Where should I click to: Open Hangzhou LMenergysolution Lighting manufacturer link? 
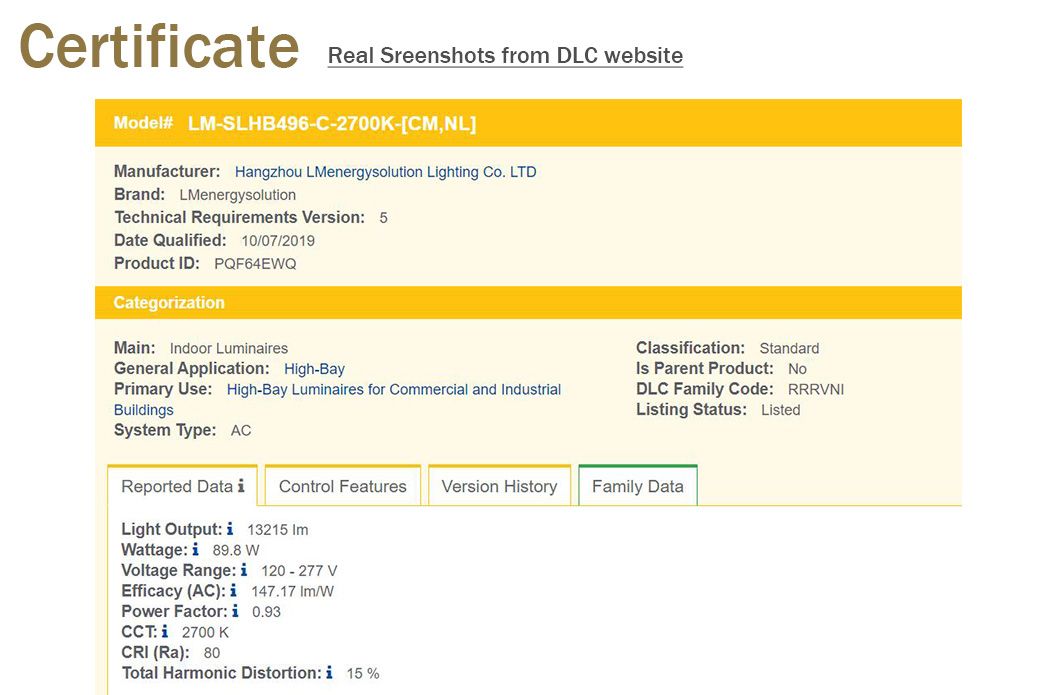[x=385, y=172]
